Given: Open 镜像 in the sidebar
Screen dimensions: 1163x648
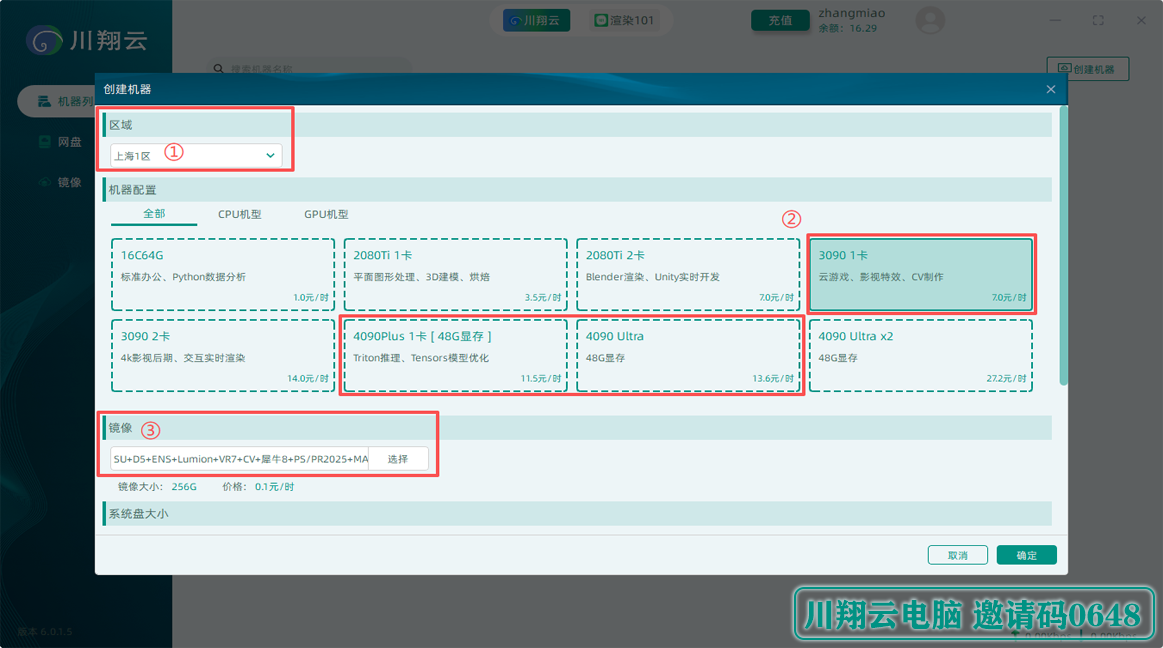Looking at the screenshot, I should click(x=61, y=182).
